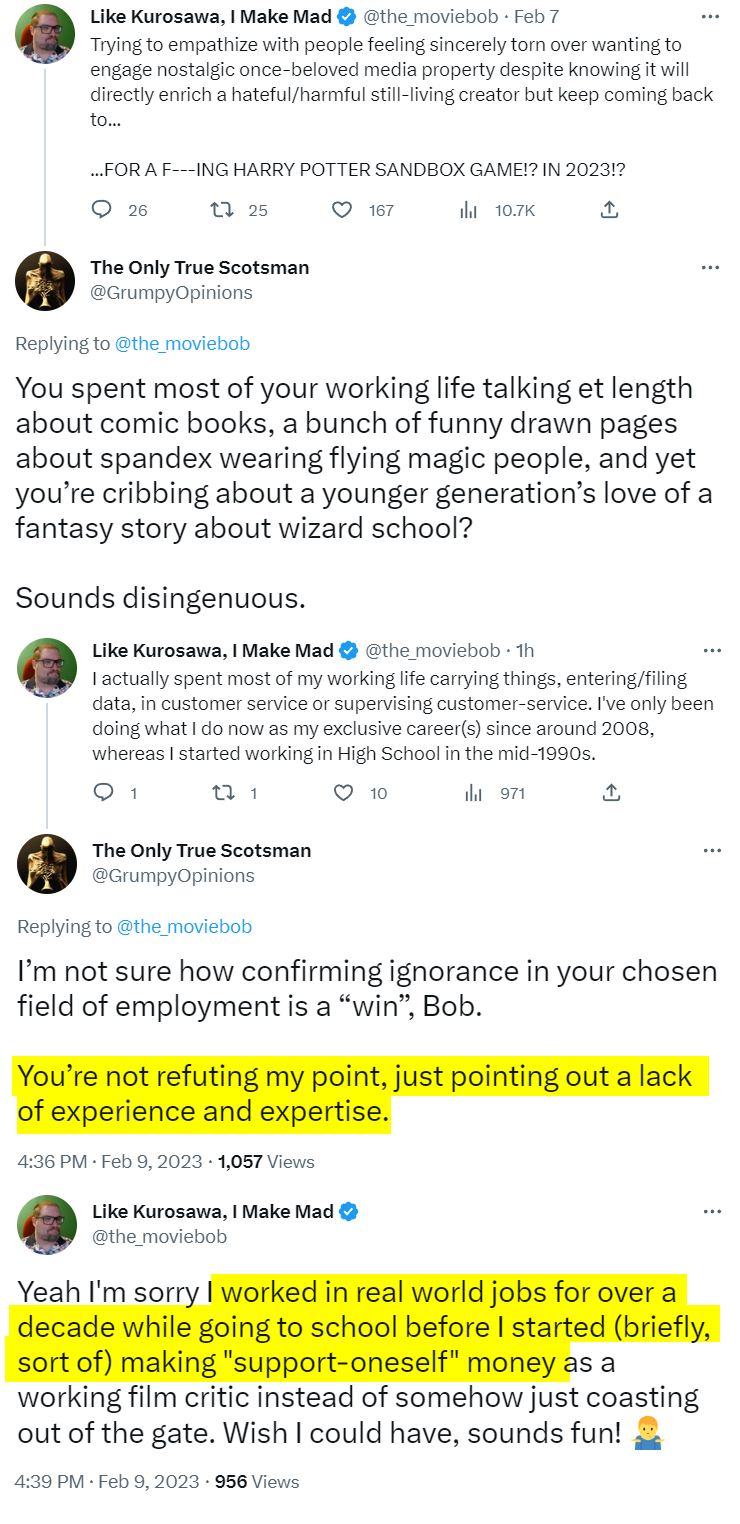Share the 1h working life tweet
Screen dimensions: 740x1524
(611, 793)
